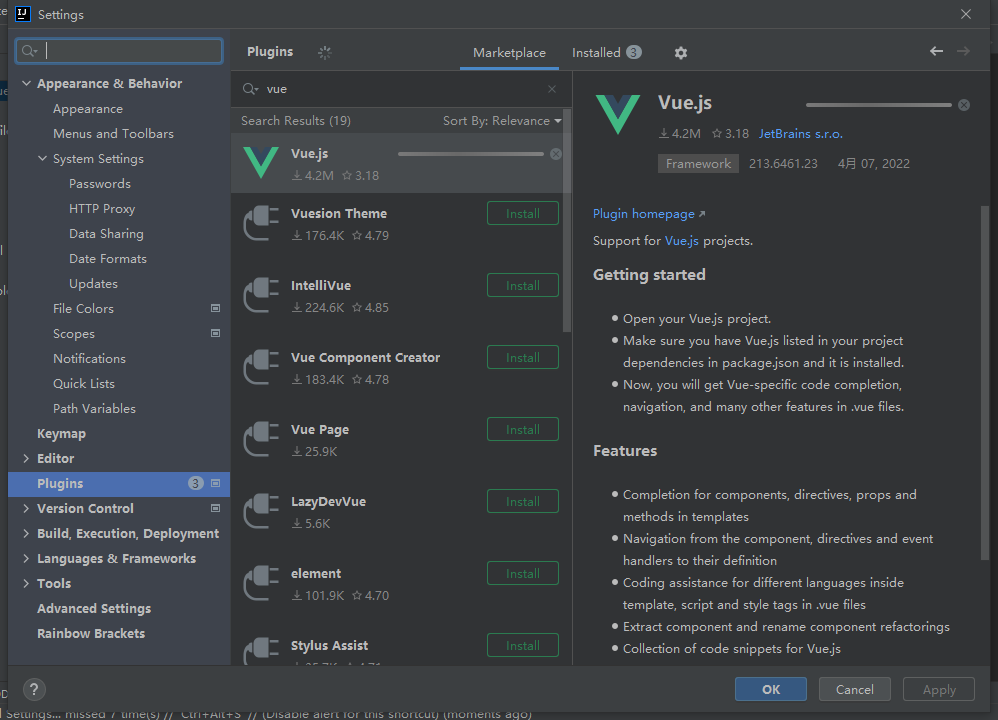
Task: Collapse the System Settings node
Action: click(43, 159)
